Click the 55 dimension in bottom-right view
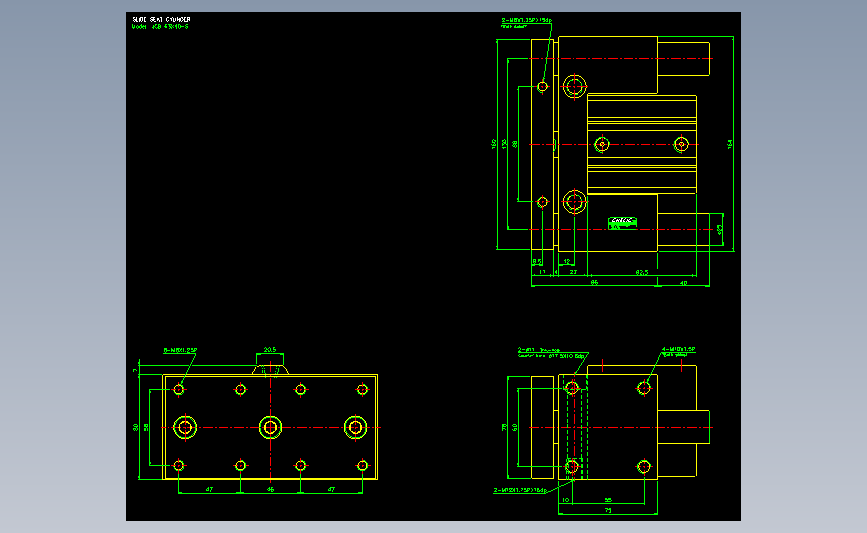 [608, 500]
